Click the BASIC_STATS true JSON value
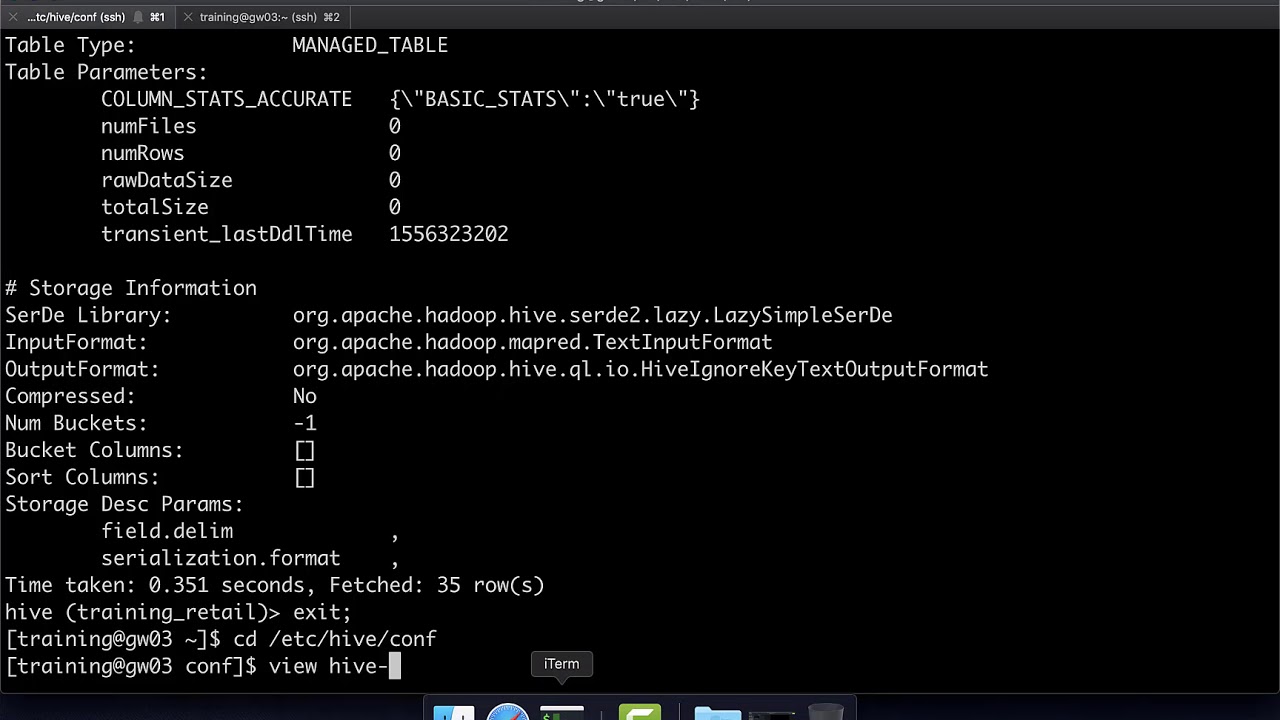Image resolution: width=1280 pixels, height=720 pixels. click(x=544, y=99)
